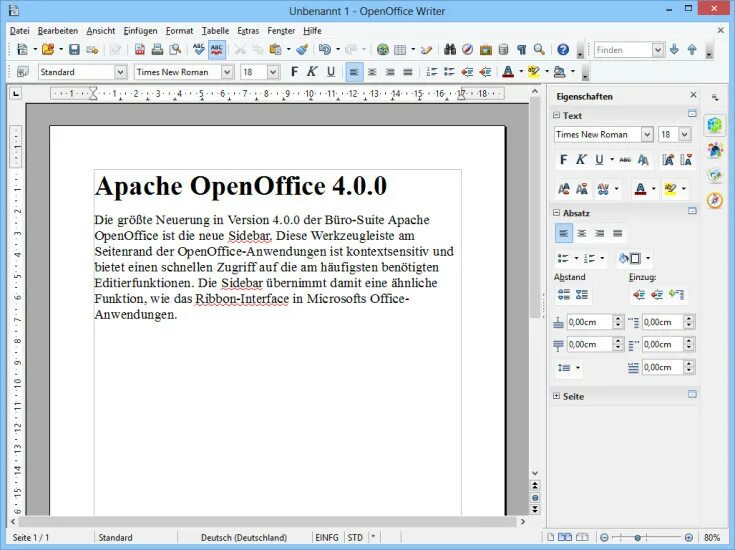735x550 pixels.
Task: Select the Format Paintbrush icon
Action: (303, 49)
